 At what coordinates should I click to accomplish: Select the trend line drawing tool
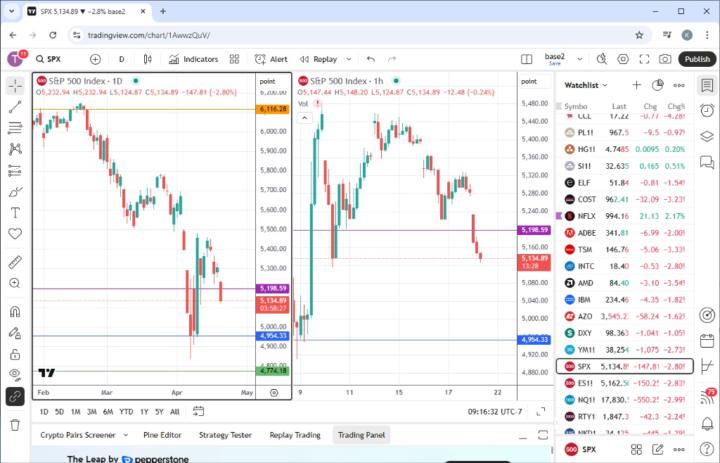click(15, 107)
